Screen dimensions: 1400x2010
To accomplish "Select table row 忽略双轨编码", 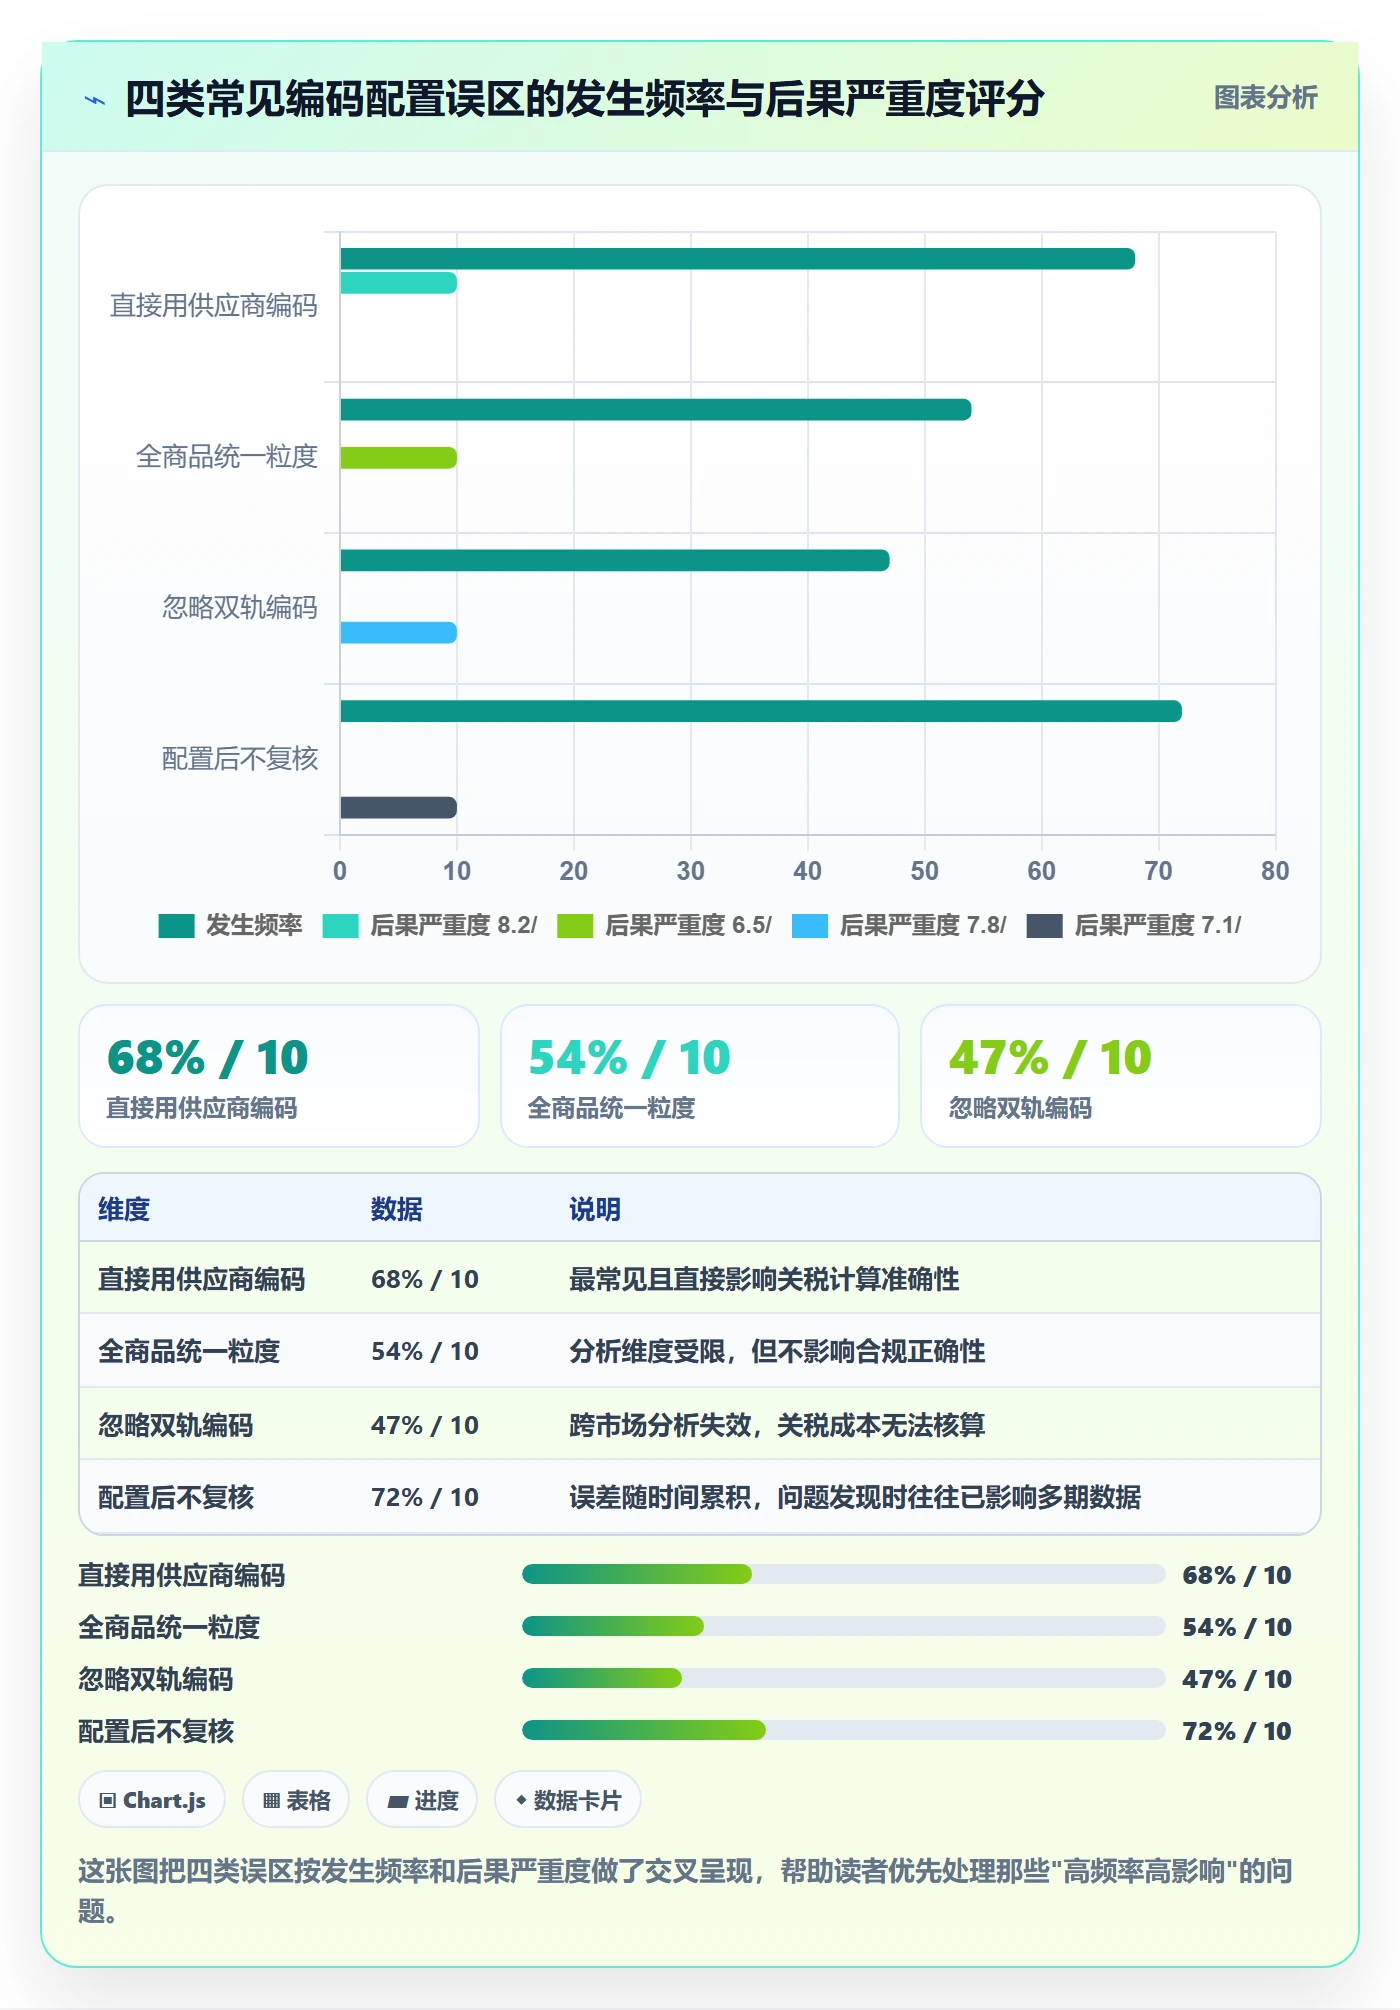I will (x=700, y=1424).
